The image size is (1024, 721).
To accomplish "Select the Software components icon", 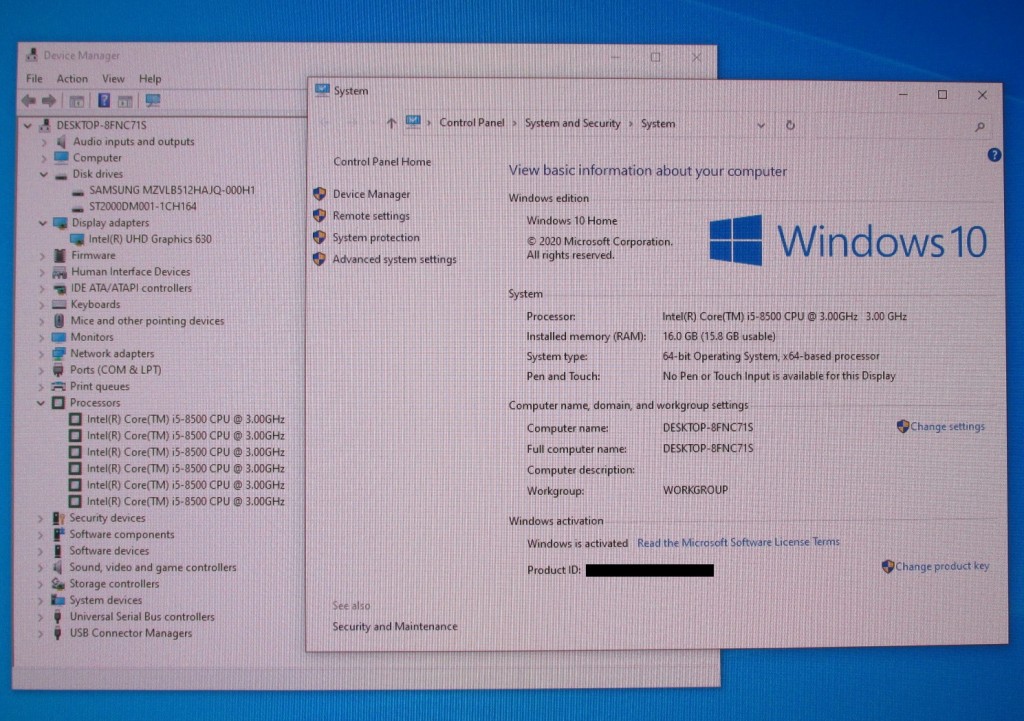I will (58, 534).
